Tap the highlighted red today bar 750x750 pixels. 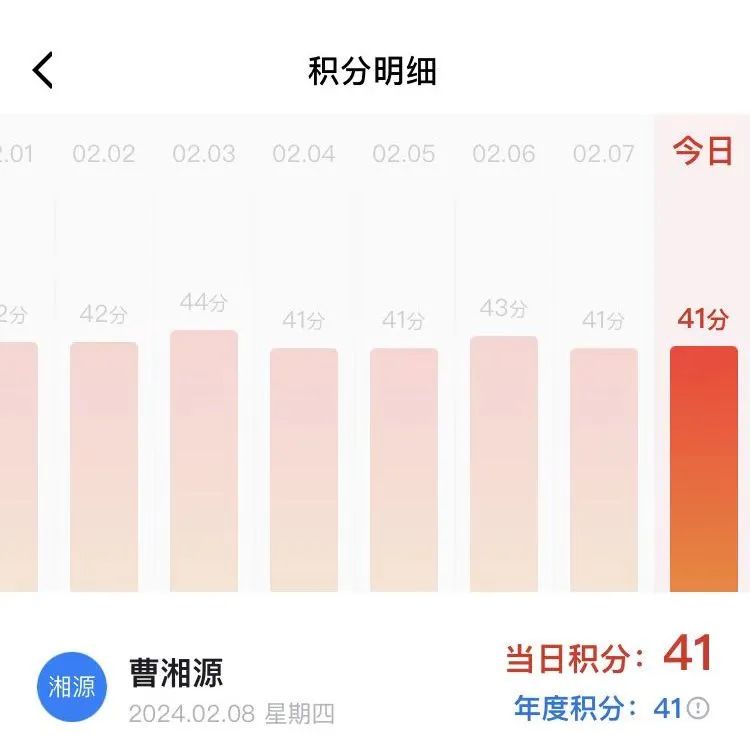pyautogui.click(x=703, y=468)
